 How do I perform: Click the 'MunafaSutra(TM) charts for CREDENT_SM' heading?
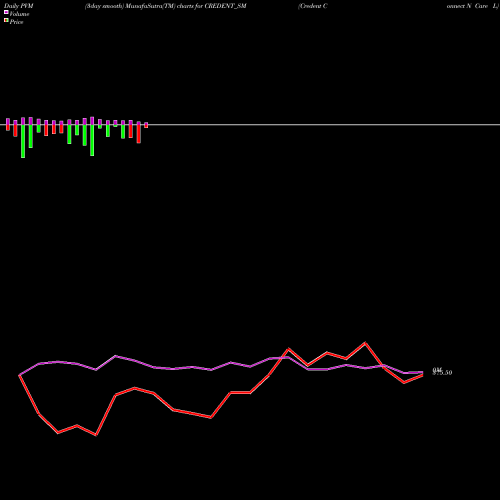tap(186, 6)
